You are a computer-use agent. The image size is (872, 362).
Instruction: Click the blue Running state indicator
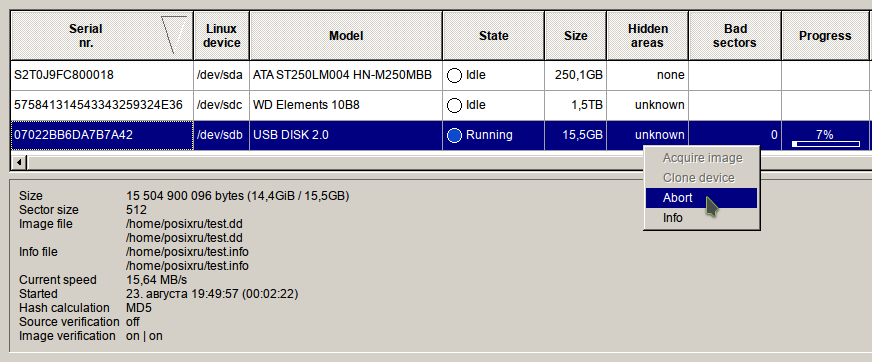click(x=454, y=135)
